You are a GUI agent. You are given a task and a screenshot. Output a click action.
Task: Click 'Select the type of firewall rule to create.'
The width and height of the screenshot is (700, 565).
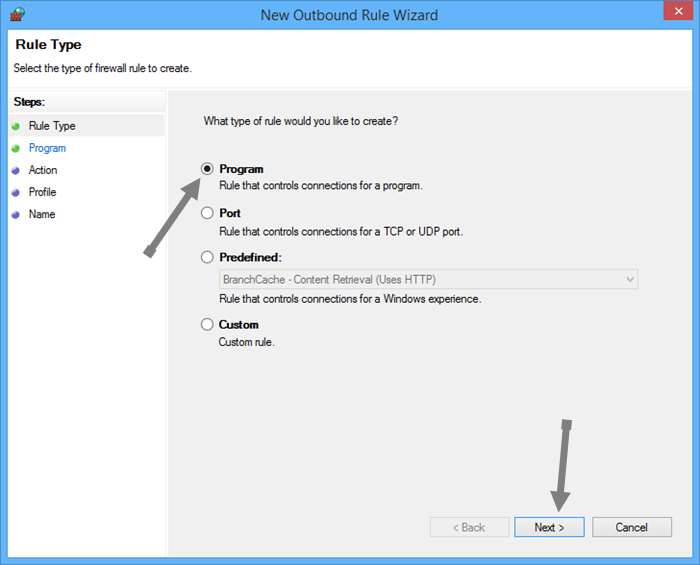(102, 68)
